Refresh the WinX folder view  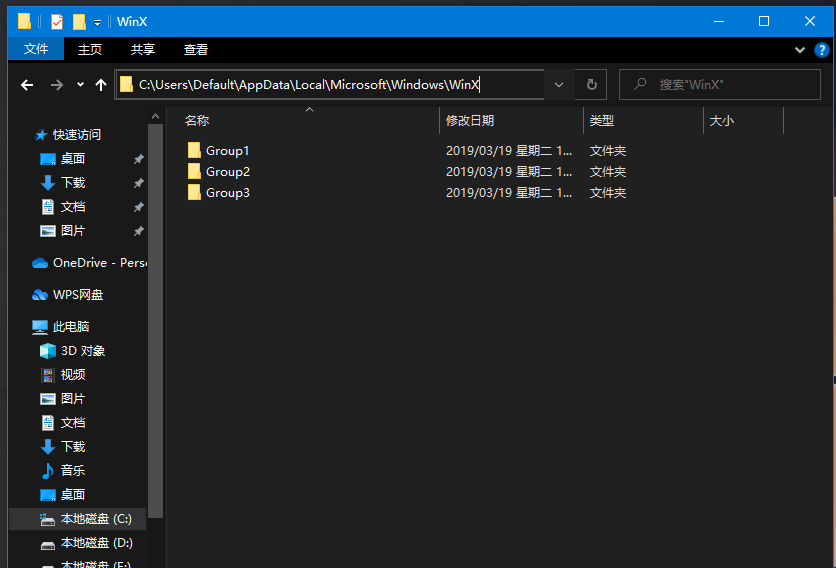(x=591, y=84)
